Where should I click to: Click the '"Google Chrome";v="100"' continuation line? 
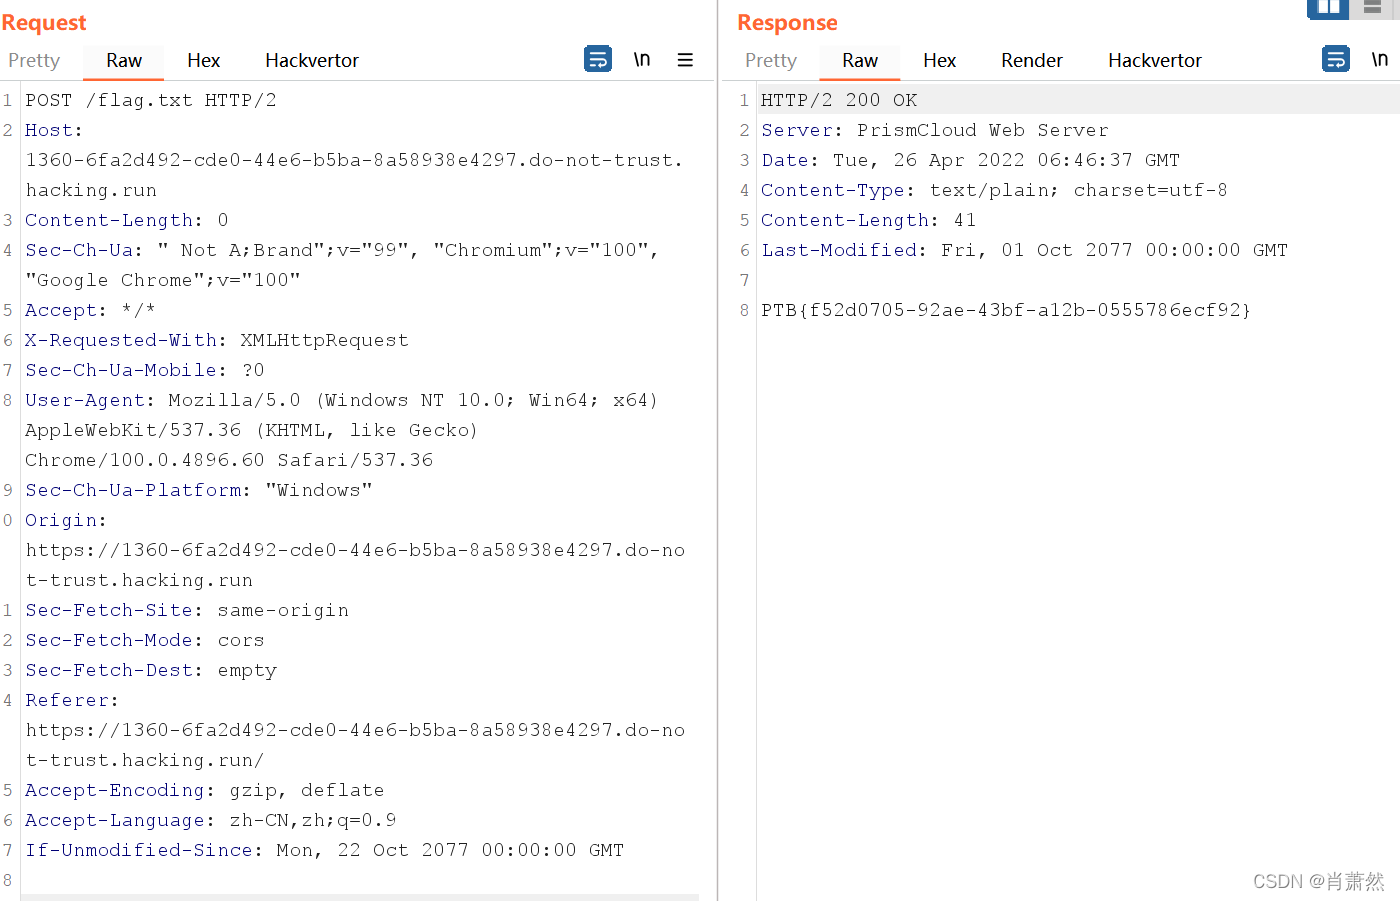(x=163, y=280)
